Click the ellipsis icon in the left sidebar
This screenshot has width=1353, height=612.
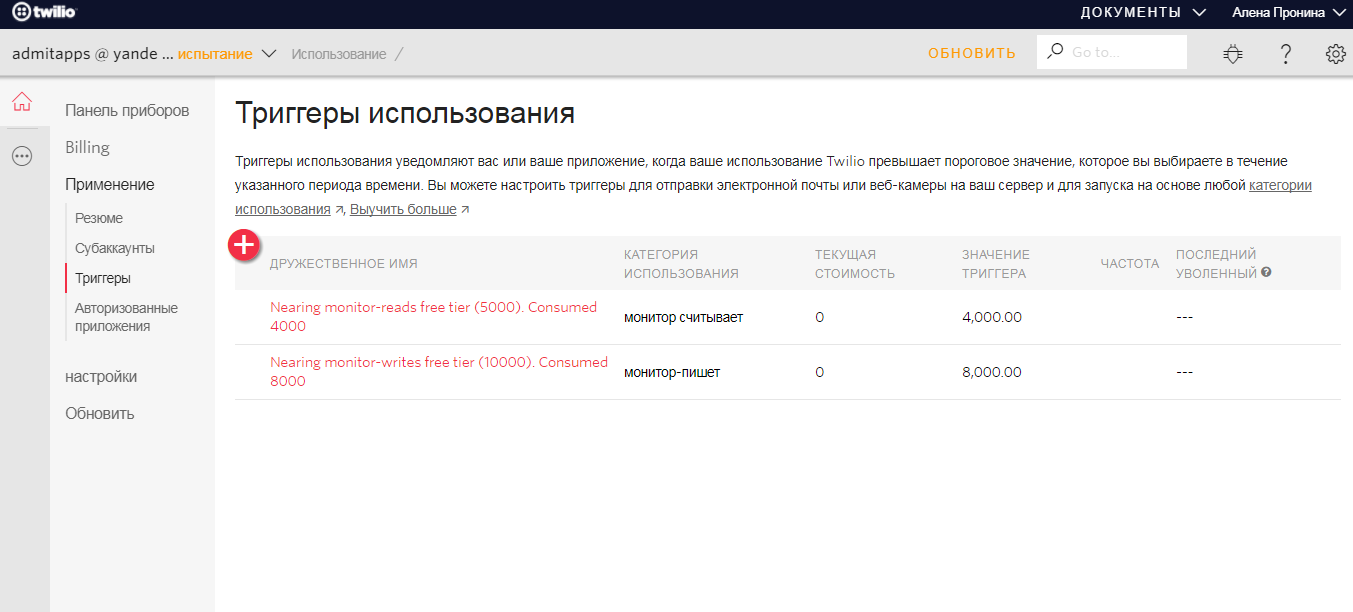[x=20, y=155]
